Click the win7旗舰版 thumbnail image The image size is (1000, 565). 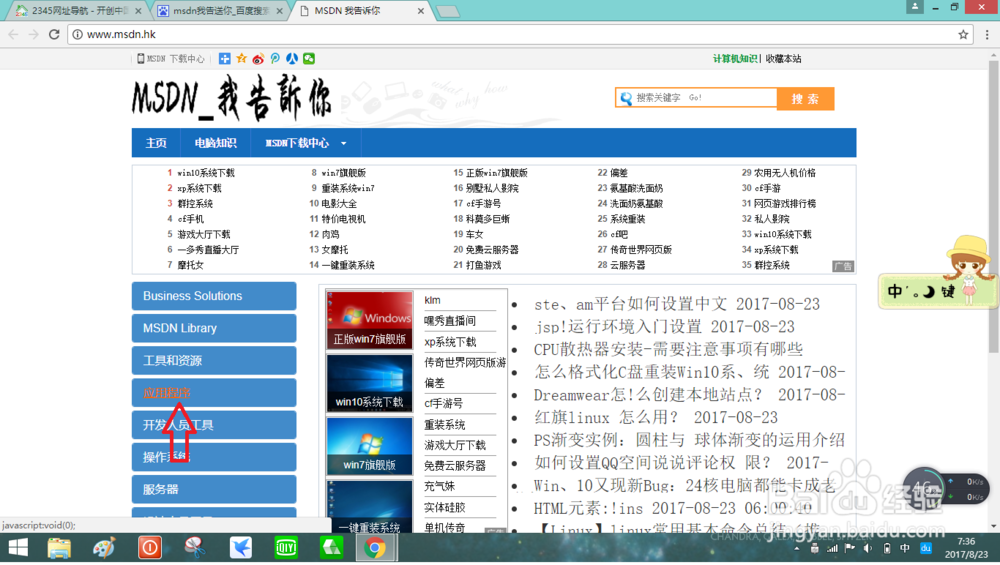point(369,446)
